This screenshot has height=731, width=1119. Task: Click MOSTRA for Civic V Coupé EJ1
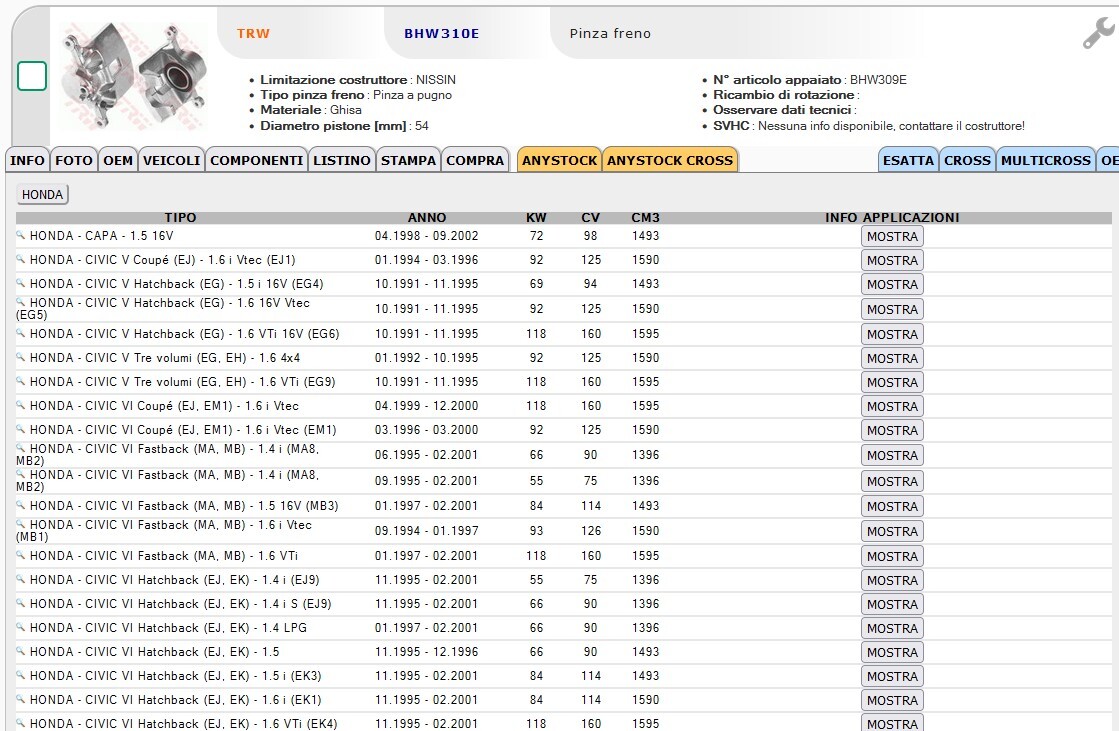[892, 261]
